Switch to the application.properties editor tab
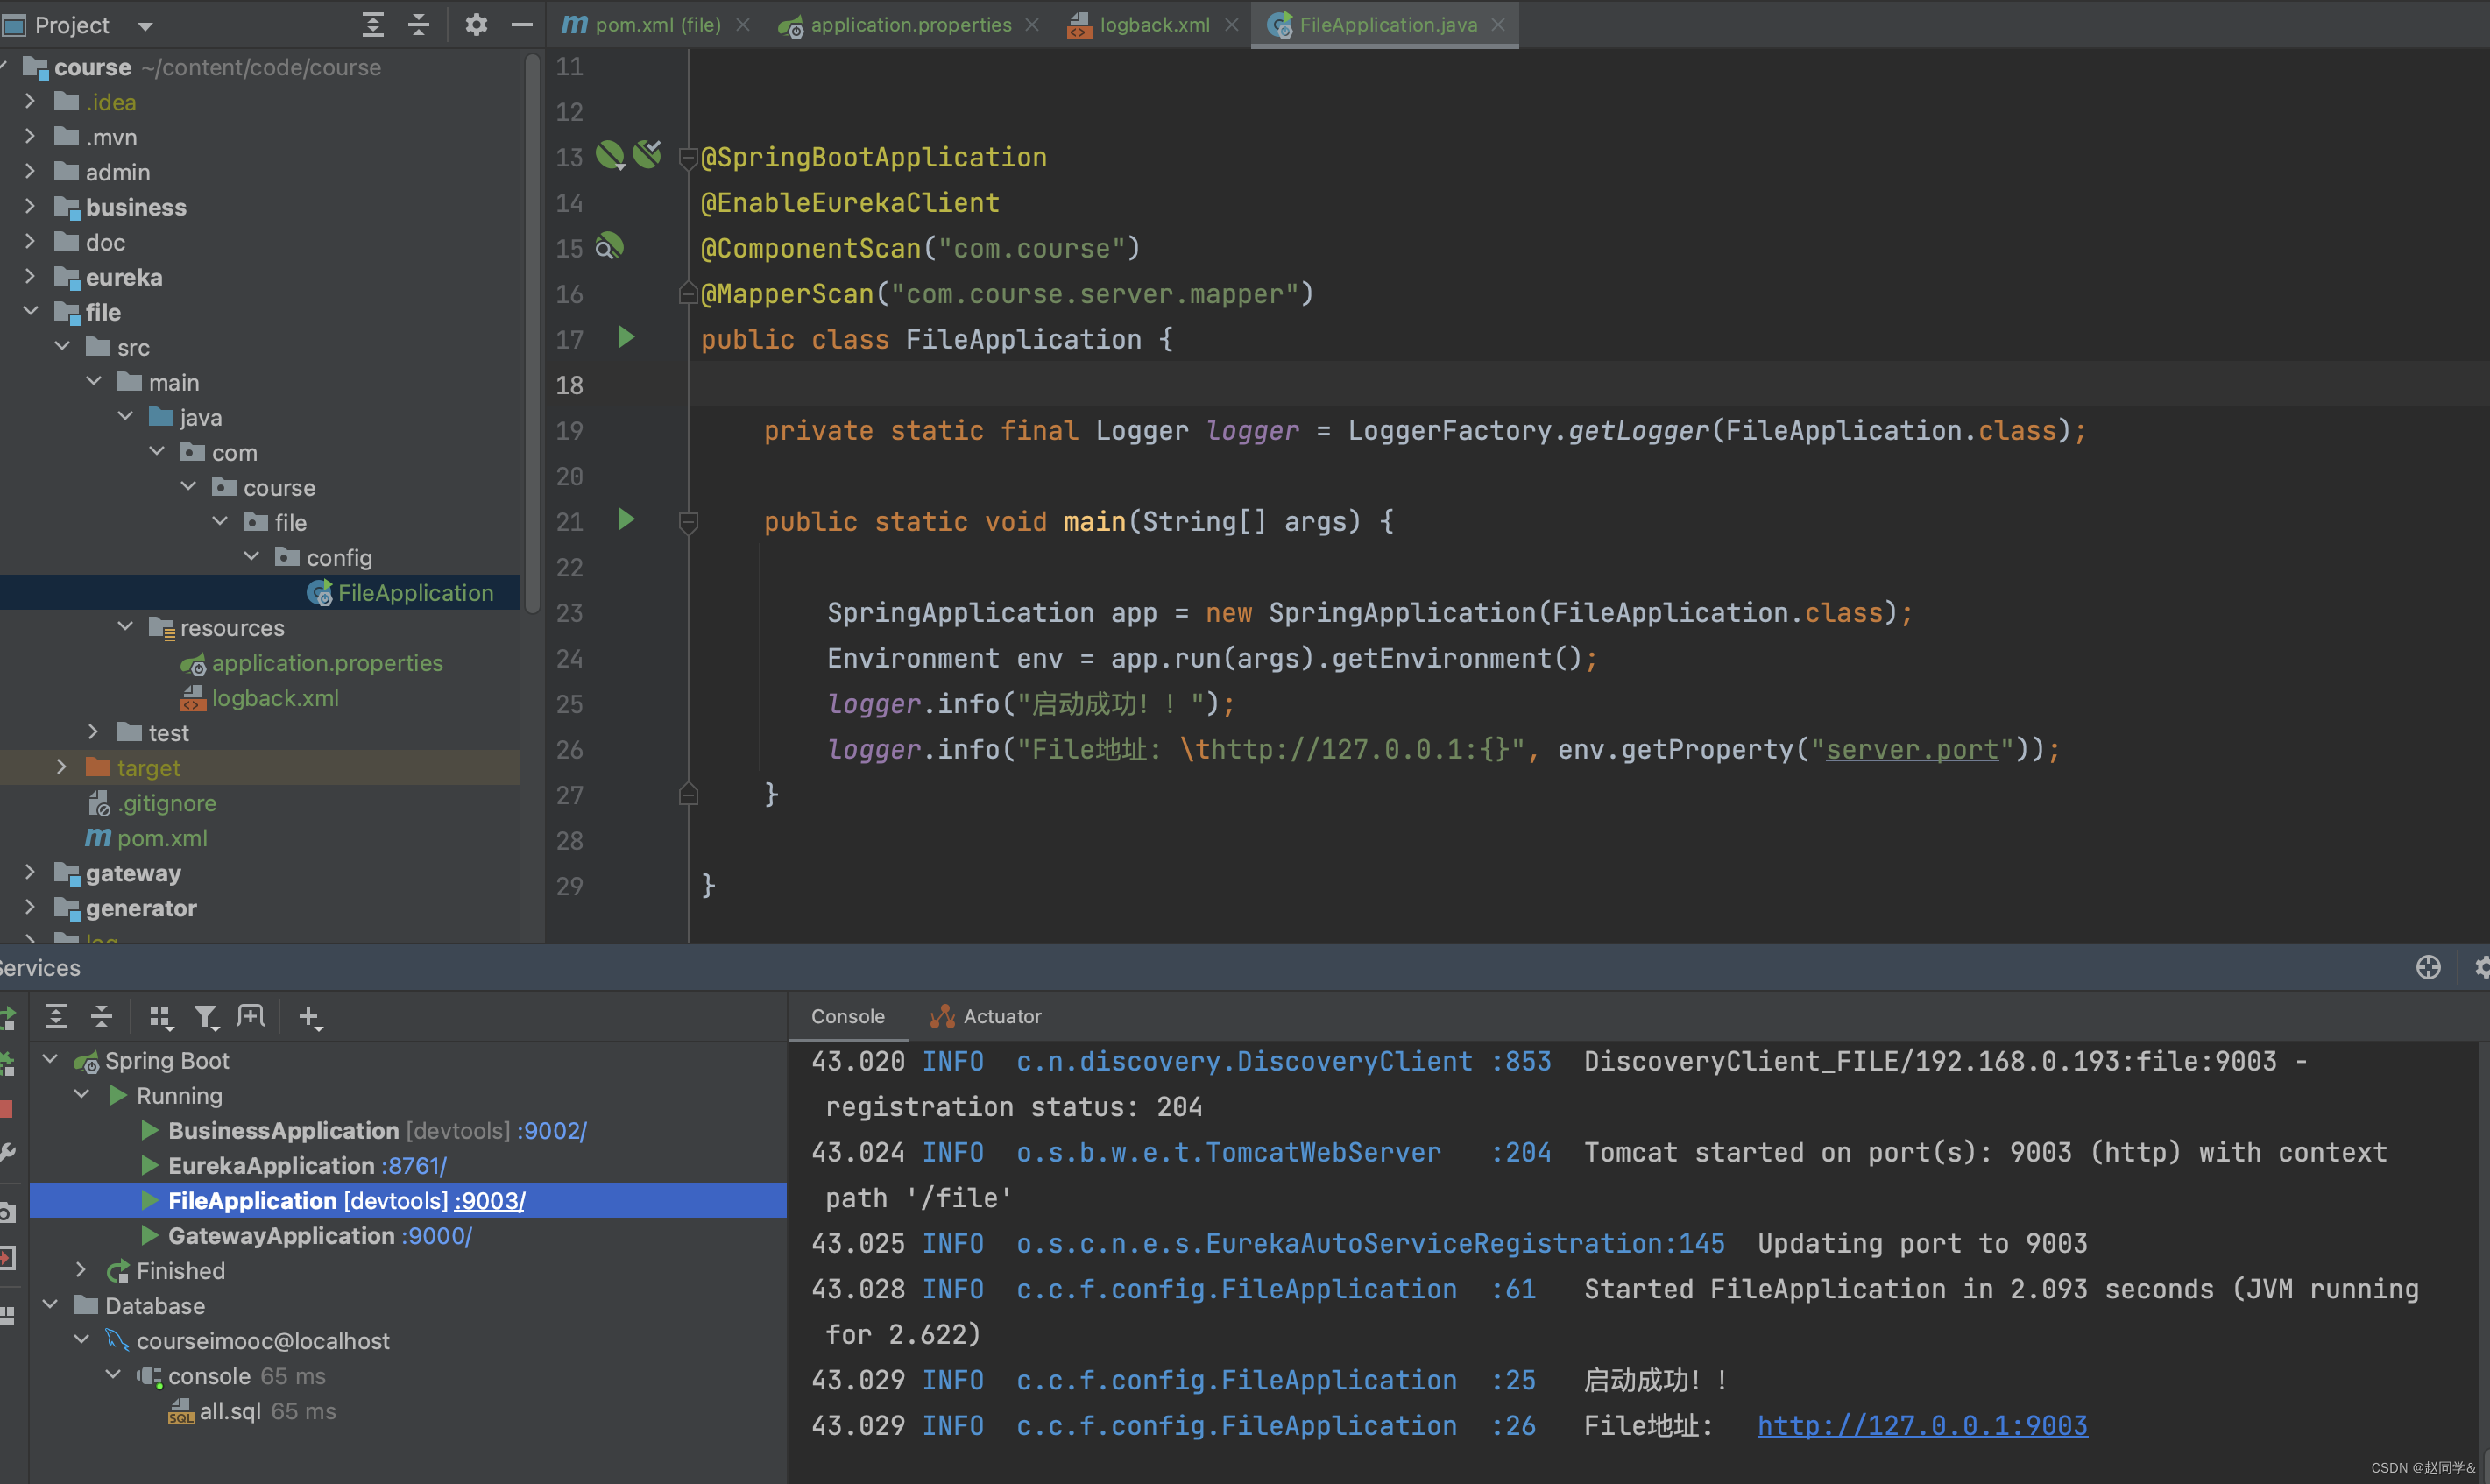 (910, 25)
